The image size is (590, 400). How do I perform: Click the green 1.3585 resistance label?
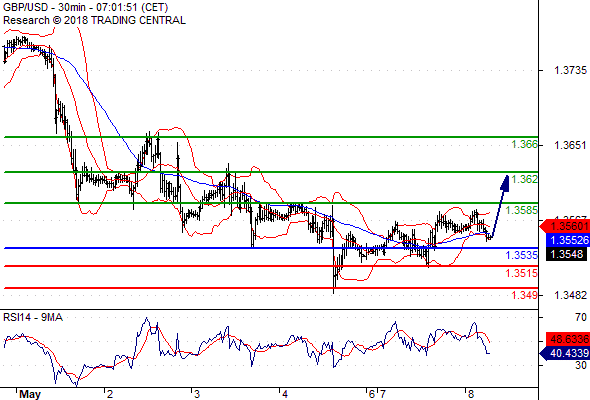[x=522, y=210]
